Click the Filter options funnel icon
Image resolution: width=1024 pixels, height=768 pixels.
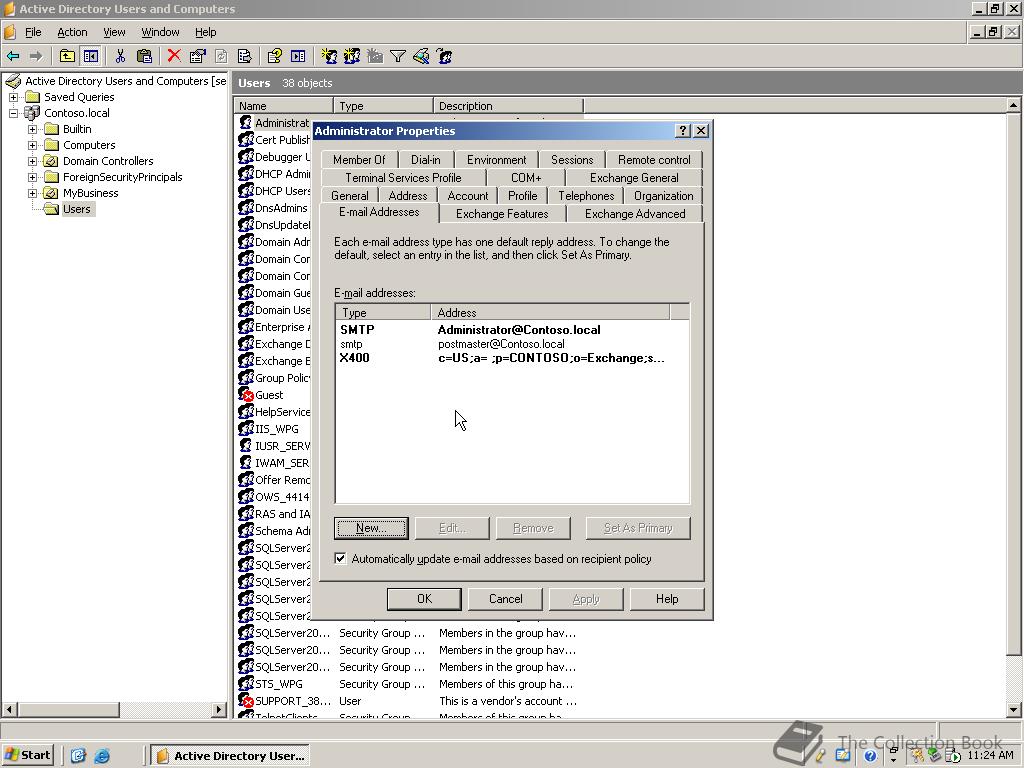(x=398, y=56)
